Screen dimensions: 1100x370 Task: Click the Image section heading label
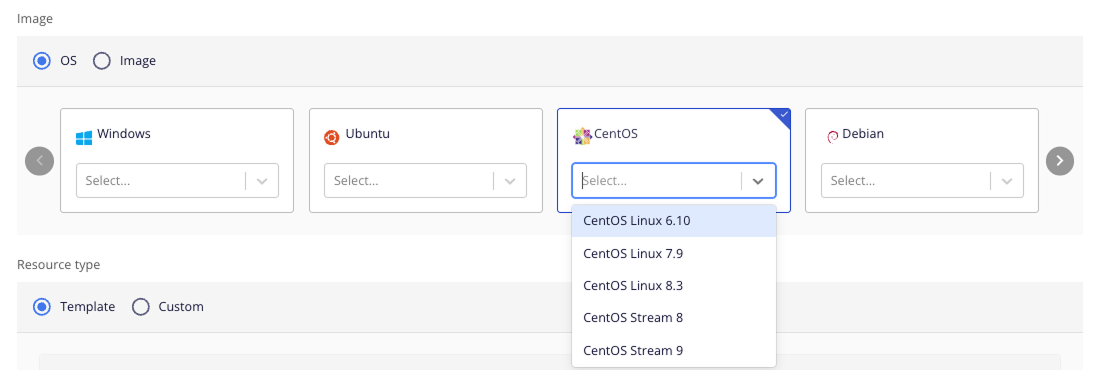(x=34, y=19)
